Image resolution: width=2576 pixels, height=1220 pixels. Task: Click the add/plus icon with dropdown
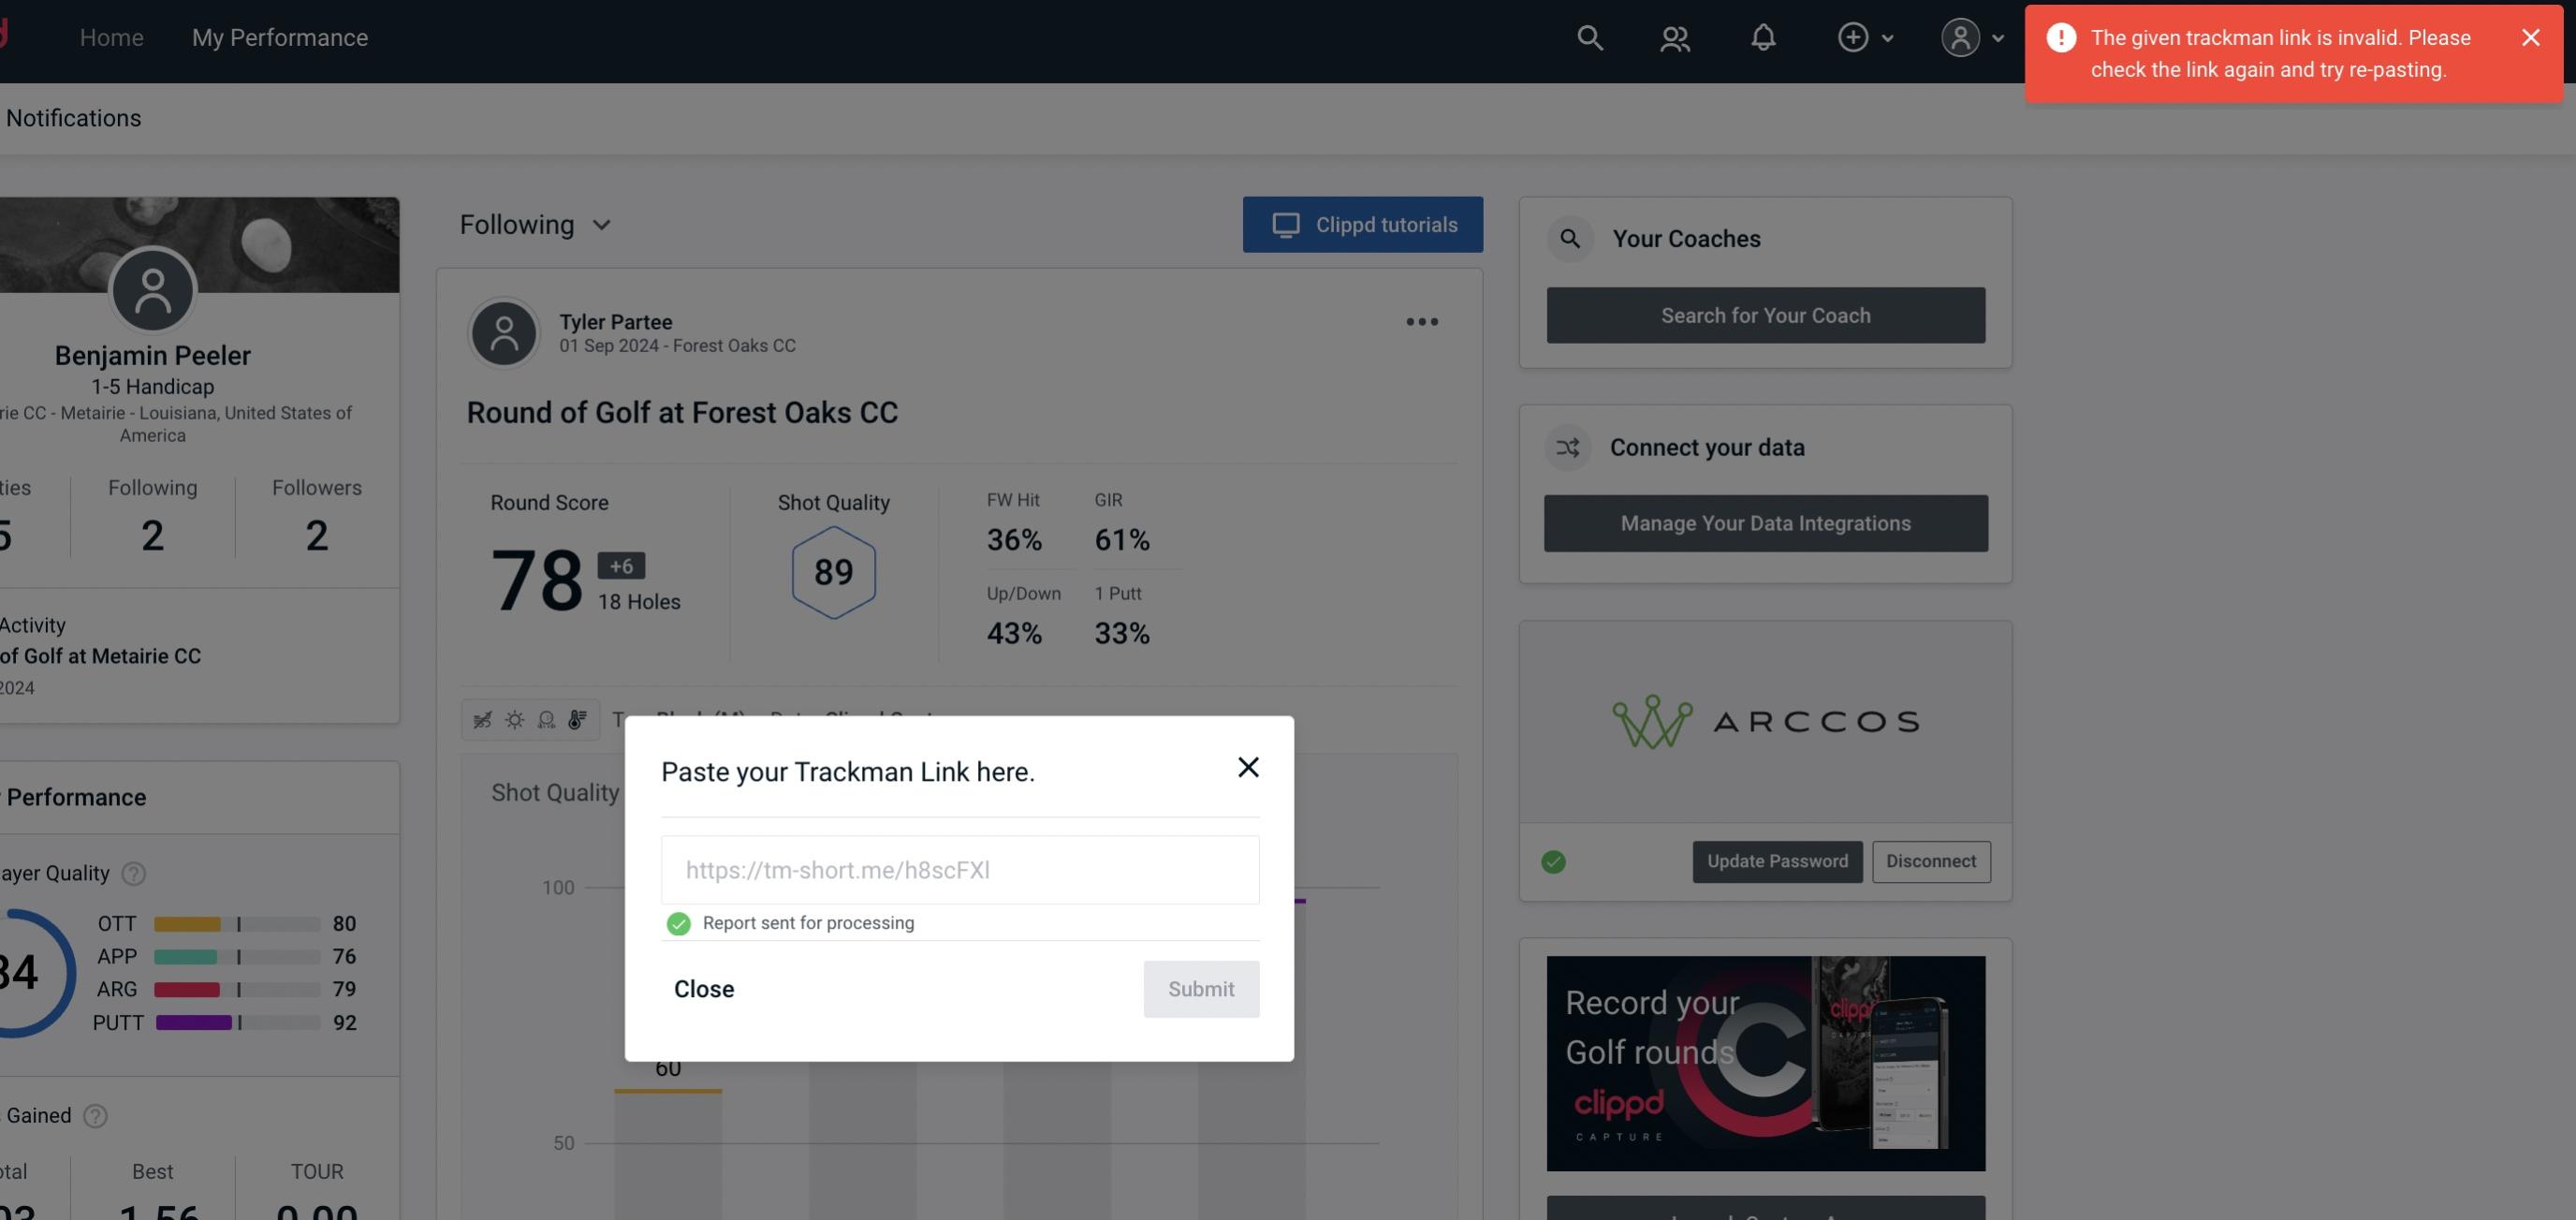click(x=1863, y=35)
